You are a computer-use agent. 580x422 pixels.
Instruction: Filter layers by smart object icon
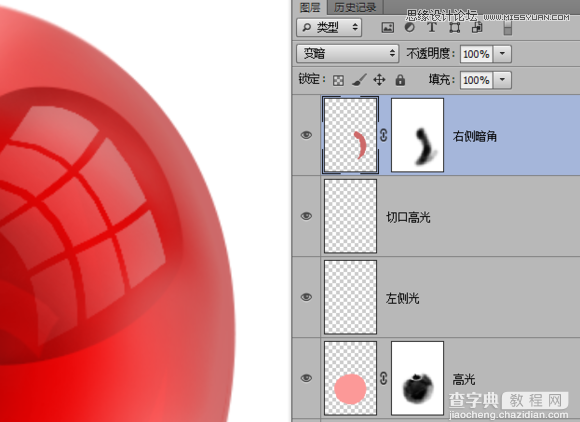pyautogui.click(x=477, y=27)
